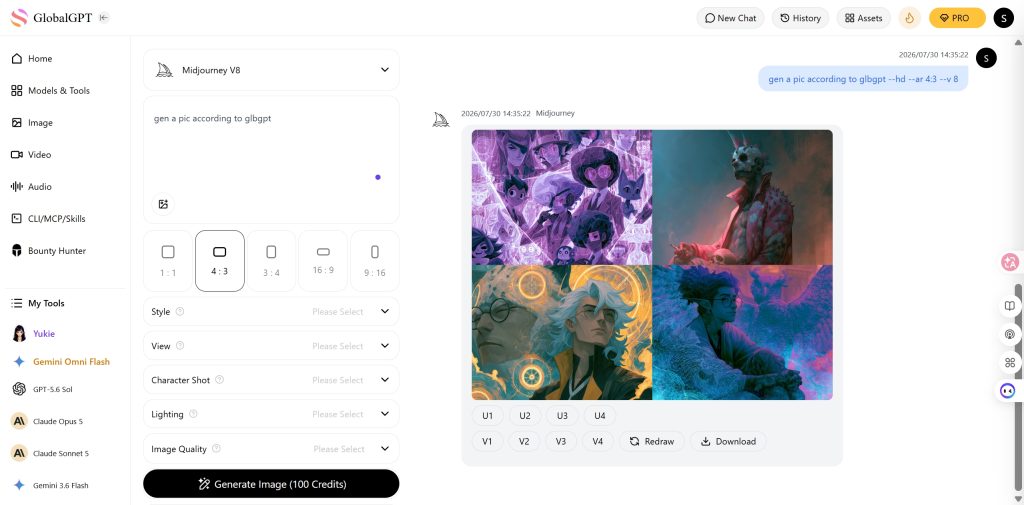This screenshot has width=1024, height=505.
Task: Click the Claude Opus 5 icon
Action: [20, 421]
